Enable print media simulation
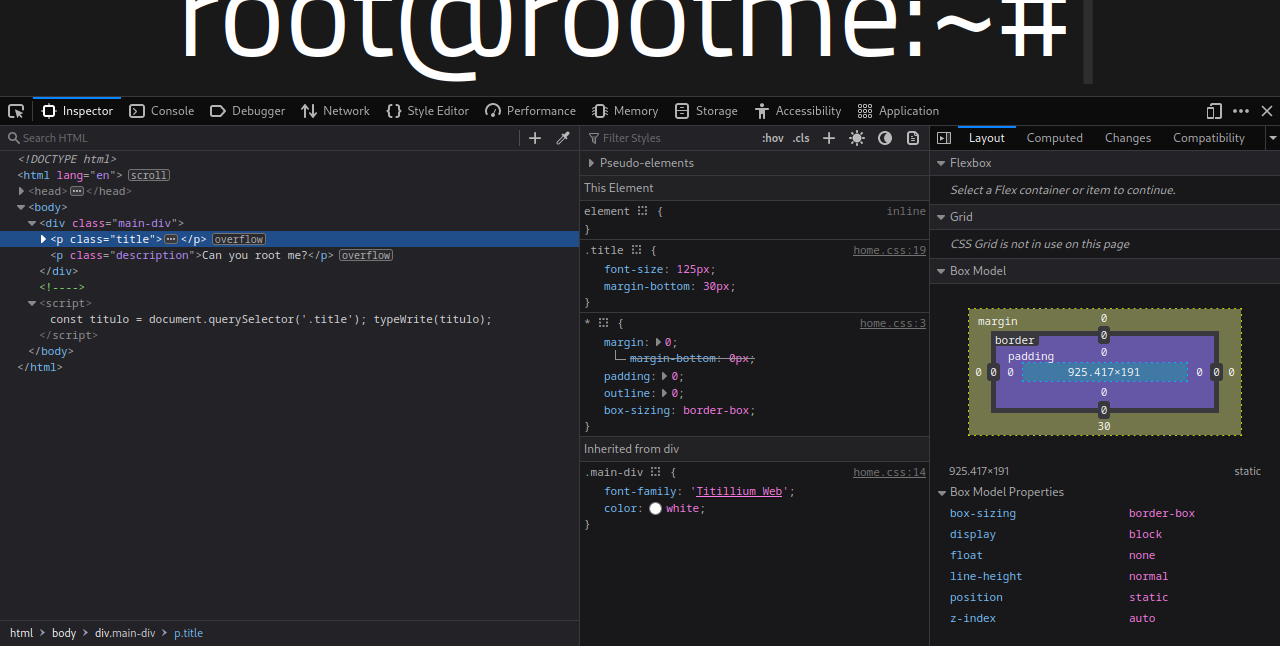The image size is (1280, 646). 912,138
